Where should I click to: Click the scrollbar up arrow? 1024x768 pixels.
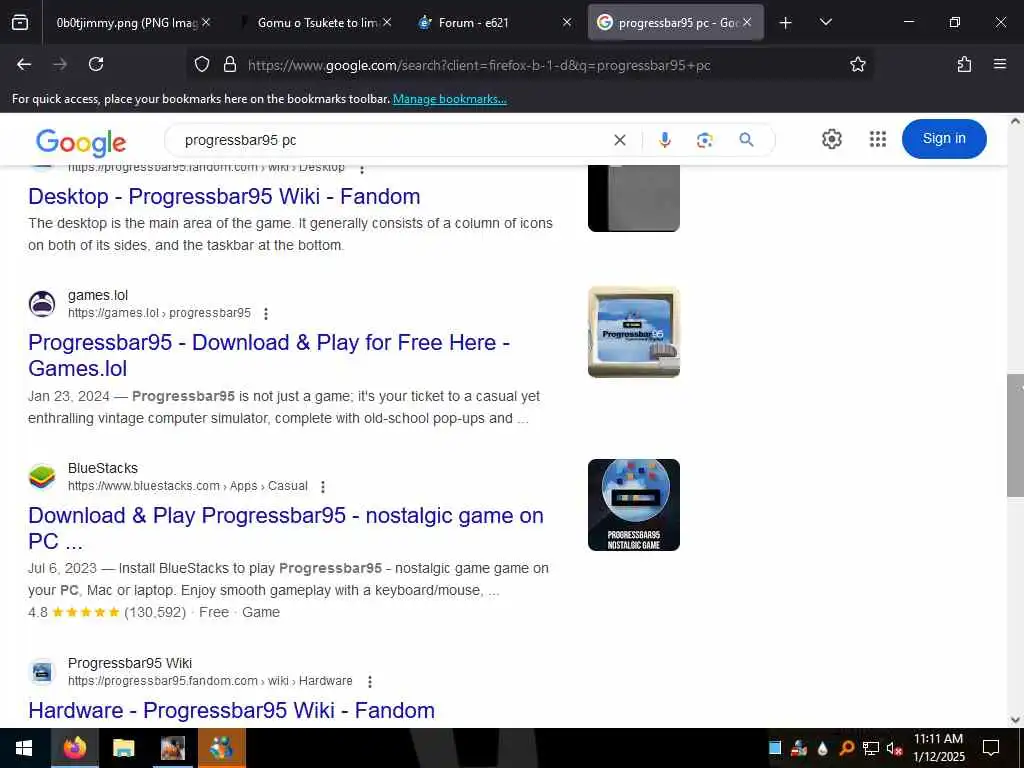pos(1015,121)
